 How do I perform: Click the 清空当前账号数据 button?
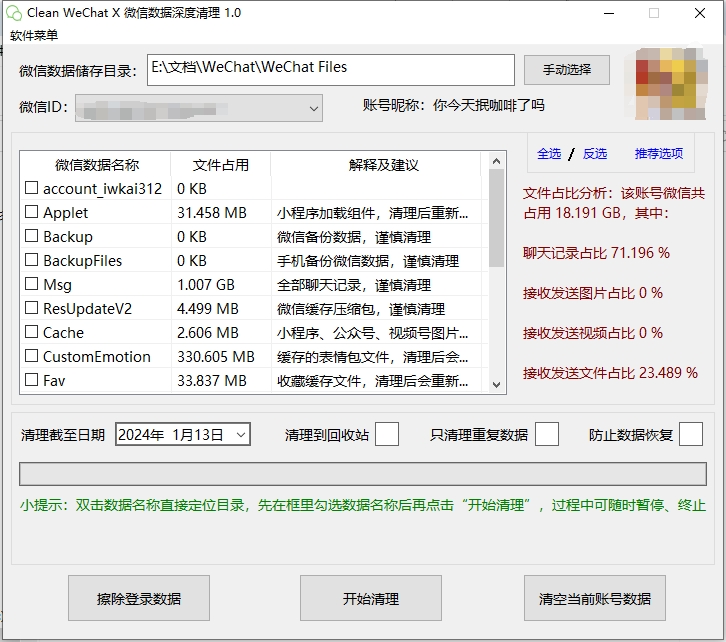pos(595,598)
